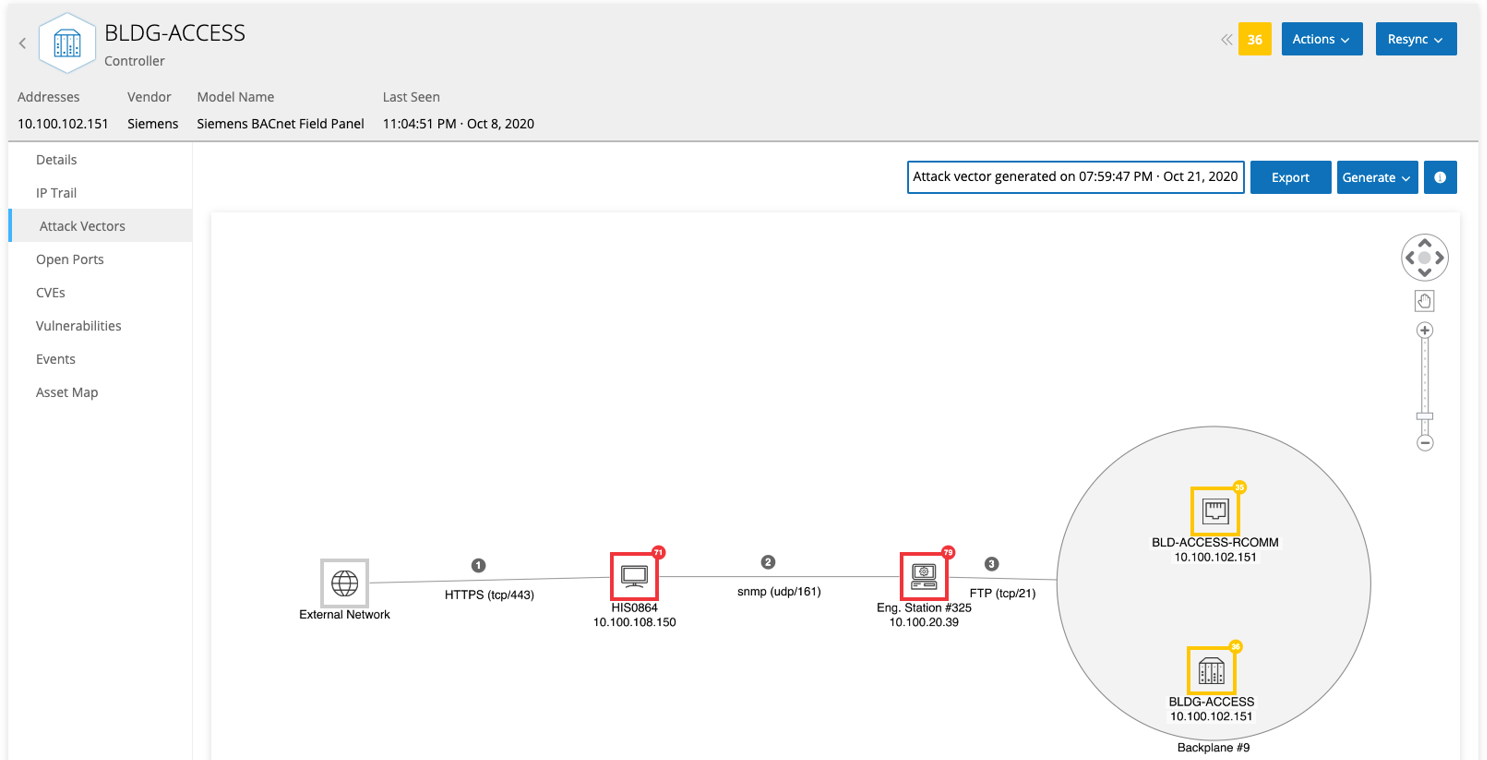The height and width of the screenshot is (760, 1487).
Task: Click the External Network globe icon
Action: 344,583
